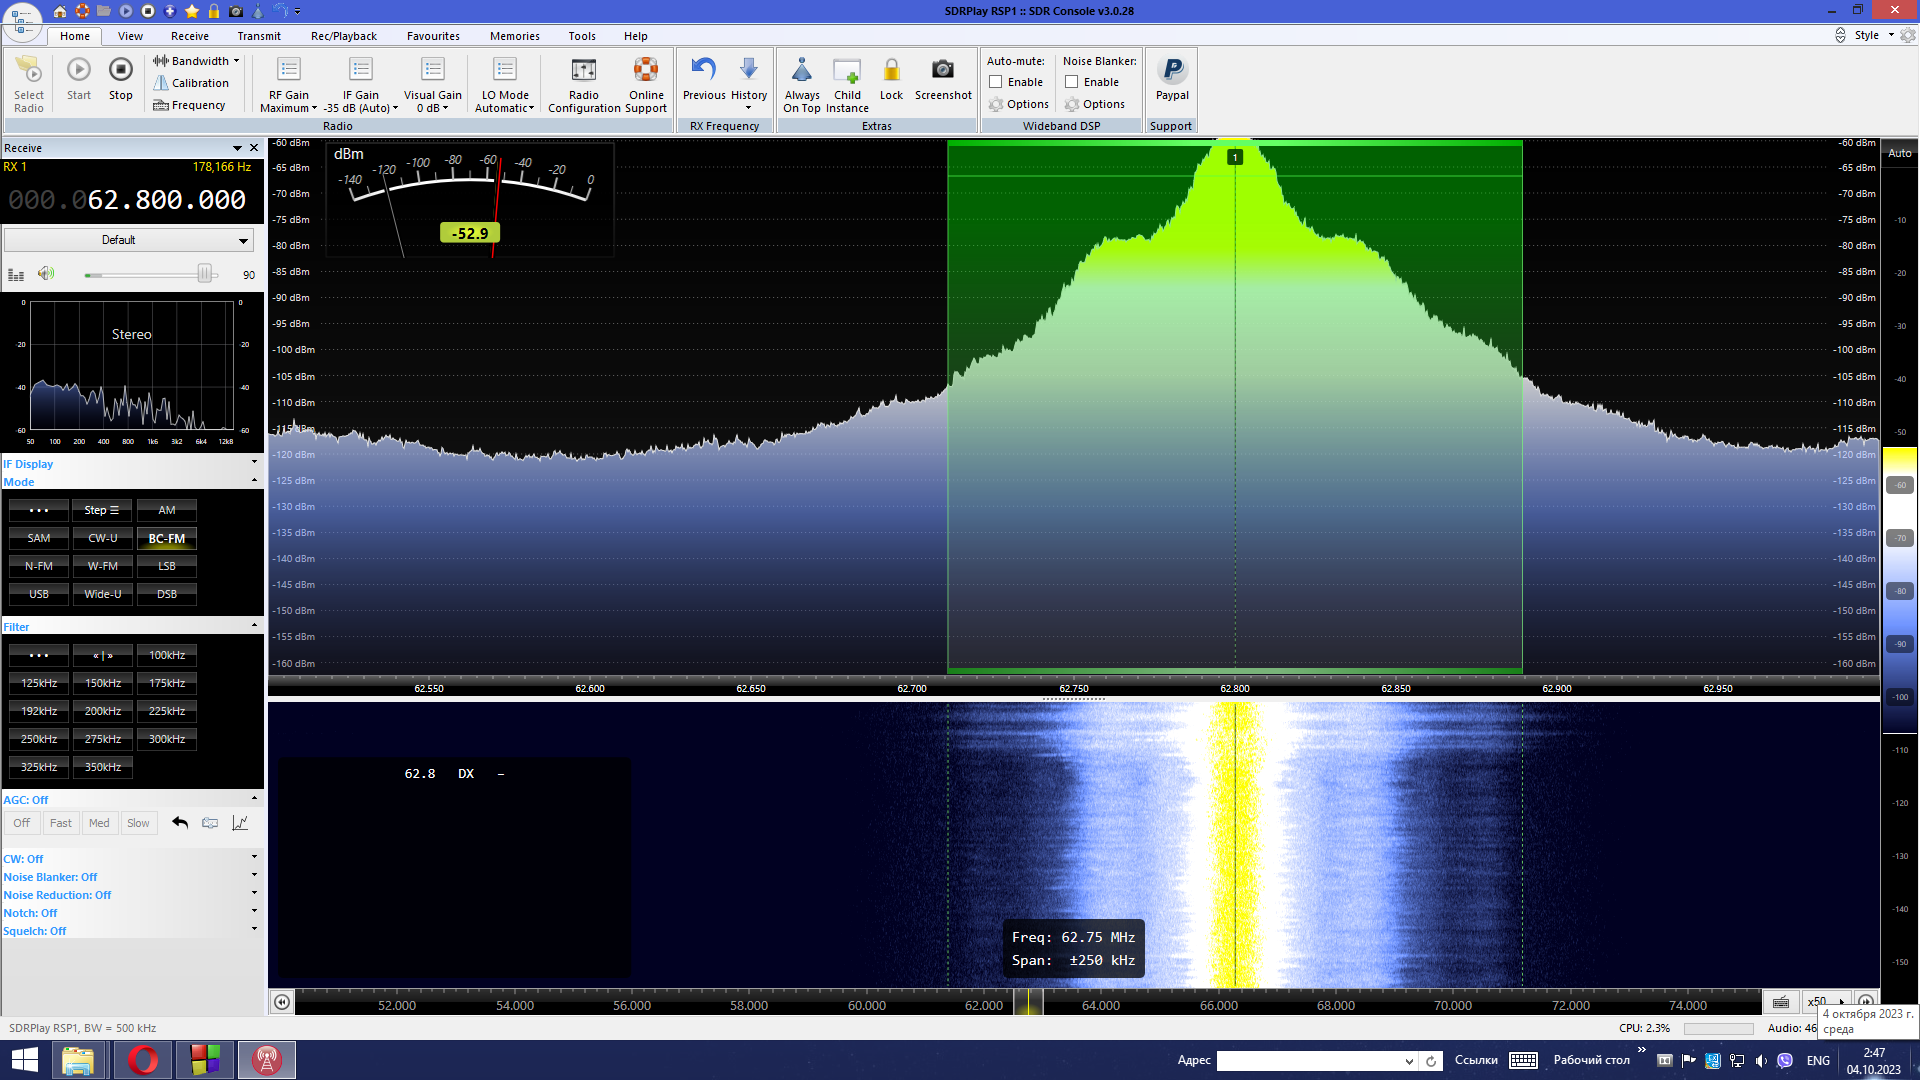Screen dimensions: 1920x1080
Task: Select BC-FM demodulation mode
Action: coord(167,538)
